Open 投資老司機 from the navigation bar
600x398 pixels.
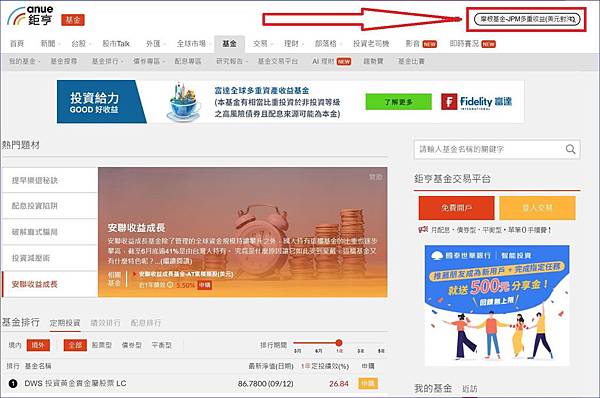click(x=371, y=44)
